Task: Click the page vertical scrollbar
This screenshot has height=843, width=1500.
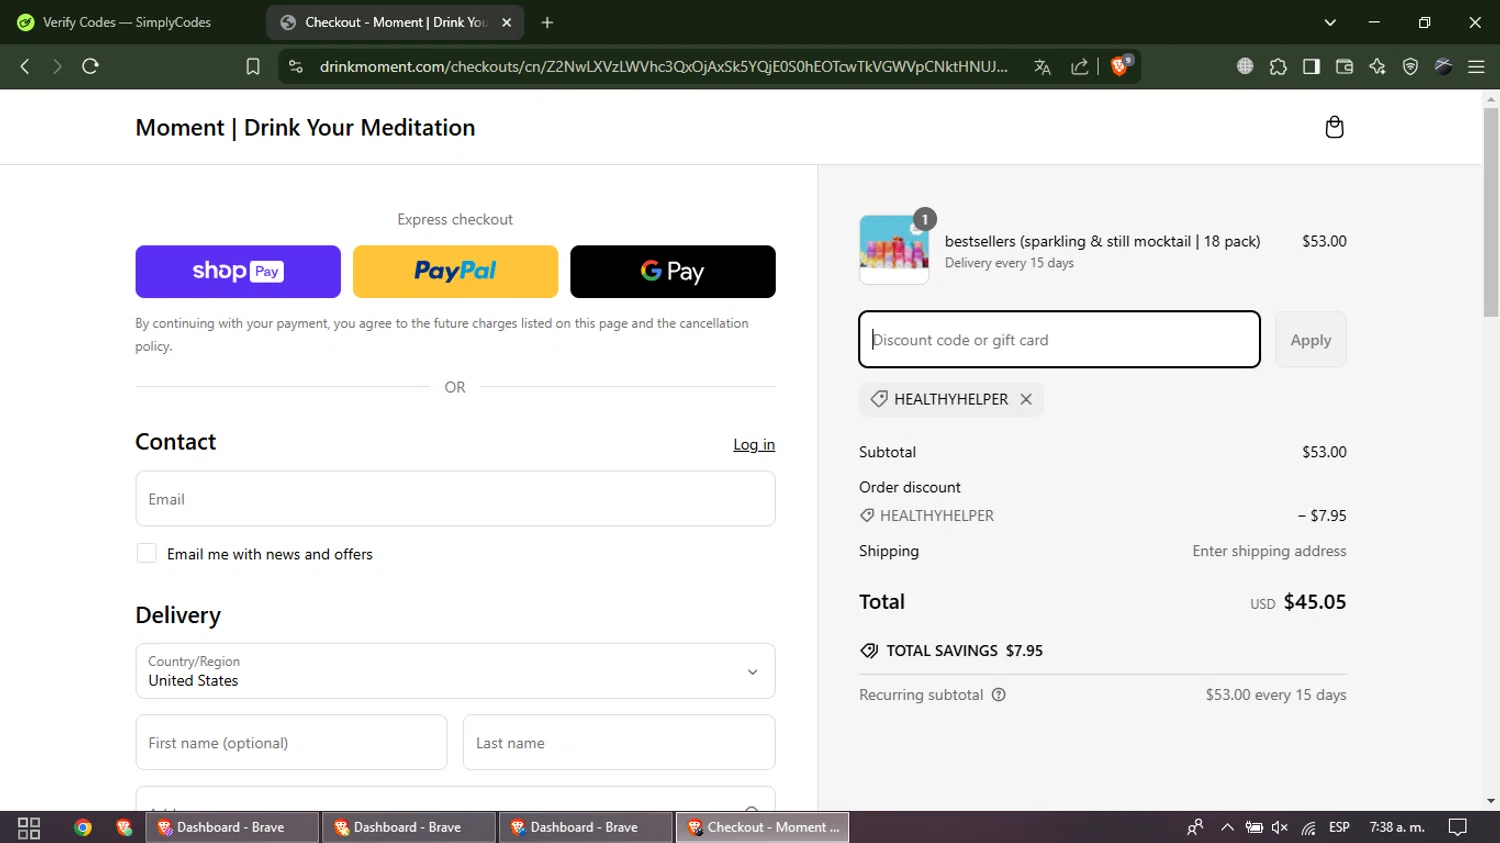Action: pos(1491,212)
